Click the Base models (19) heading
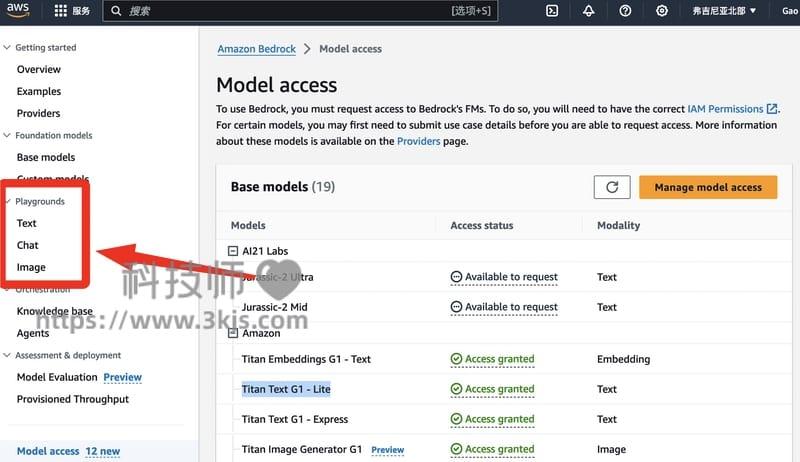 coord(283,187)
